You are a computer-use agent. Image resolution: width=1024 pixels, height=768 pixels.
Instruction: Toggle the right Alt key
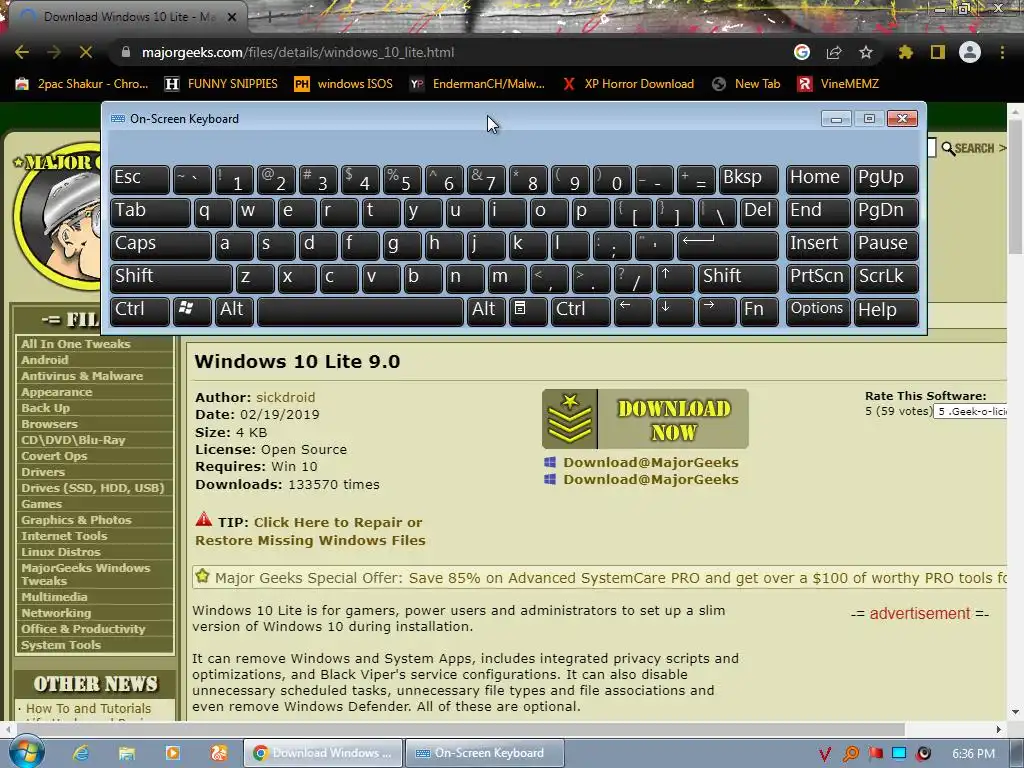coord(486,310)
